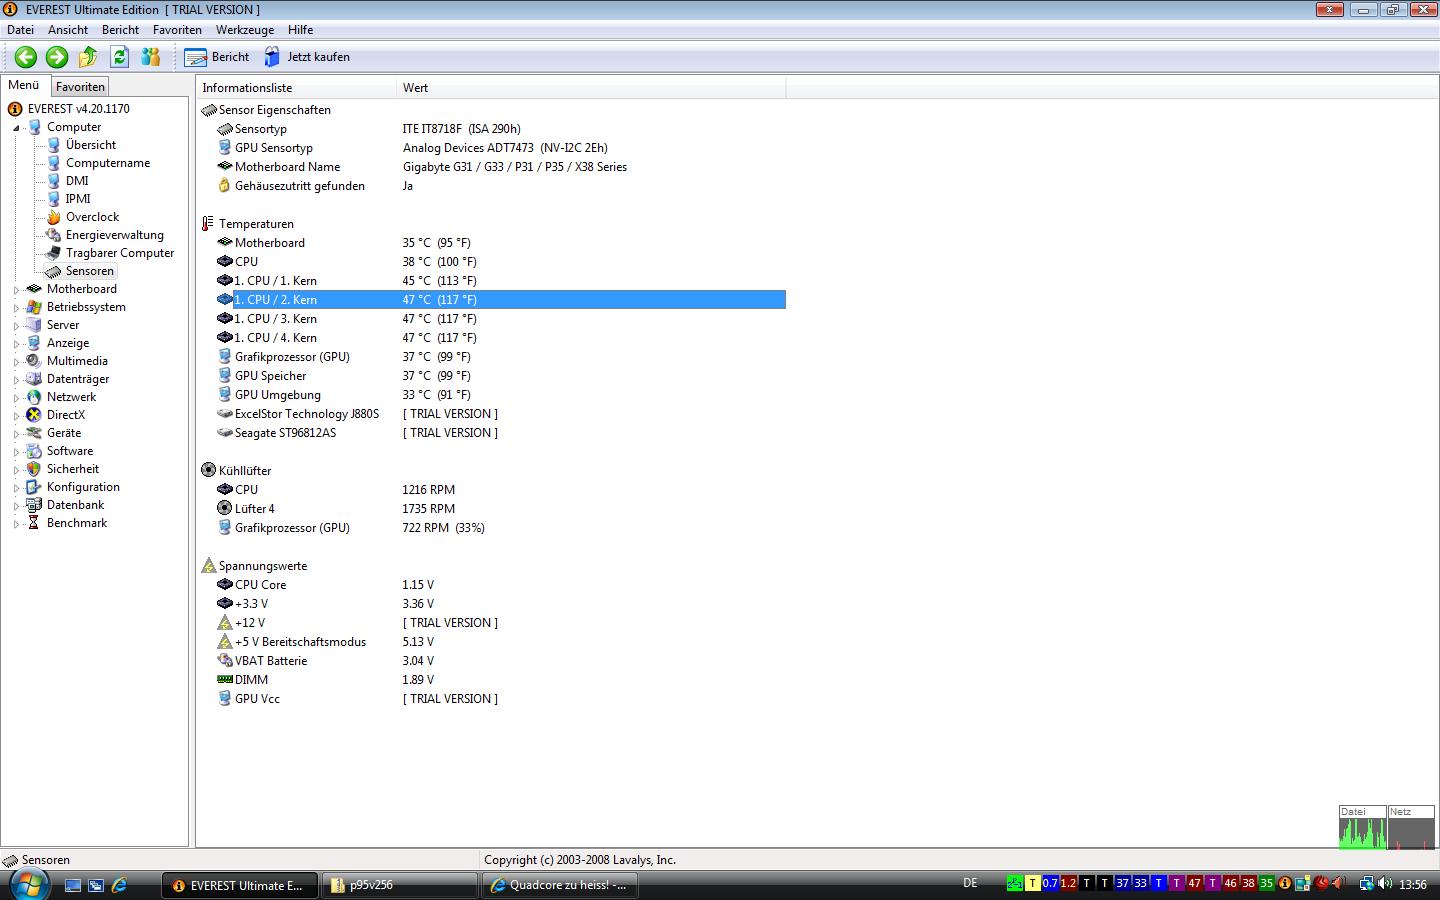Click the flame icon next to Overclock
1440x900 pixels.
[54, 217]
